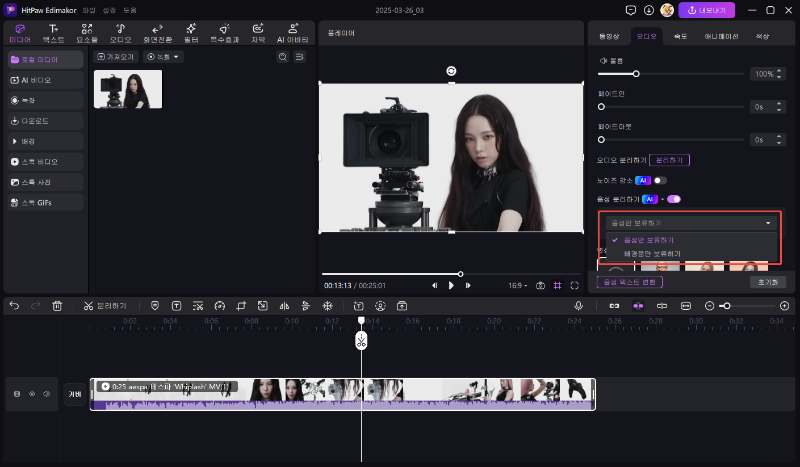
Task: Take a snapshot with the camera icon
Action: point(540,285)
